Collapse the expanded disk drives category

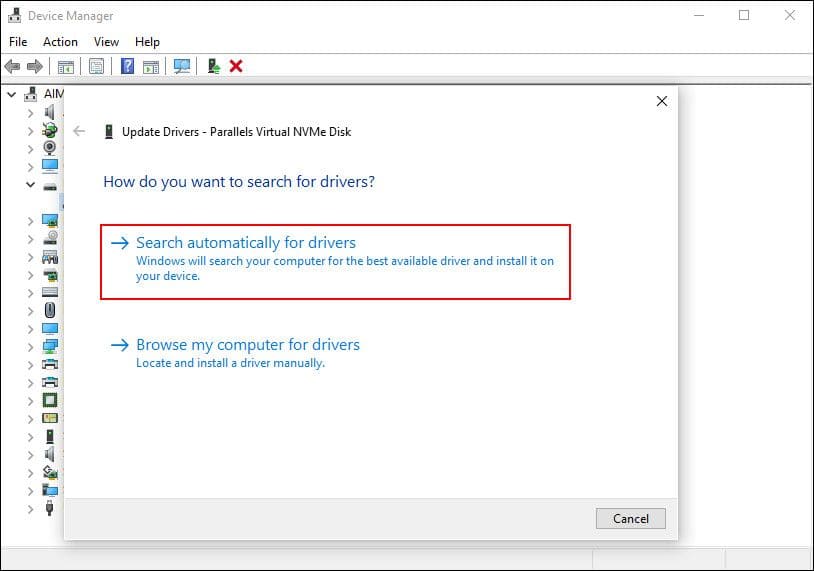pos(31,184)
